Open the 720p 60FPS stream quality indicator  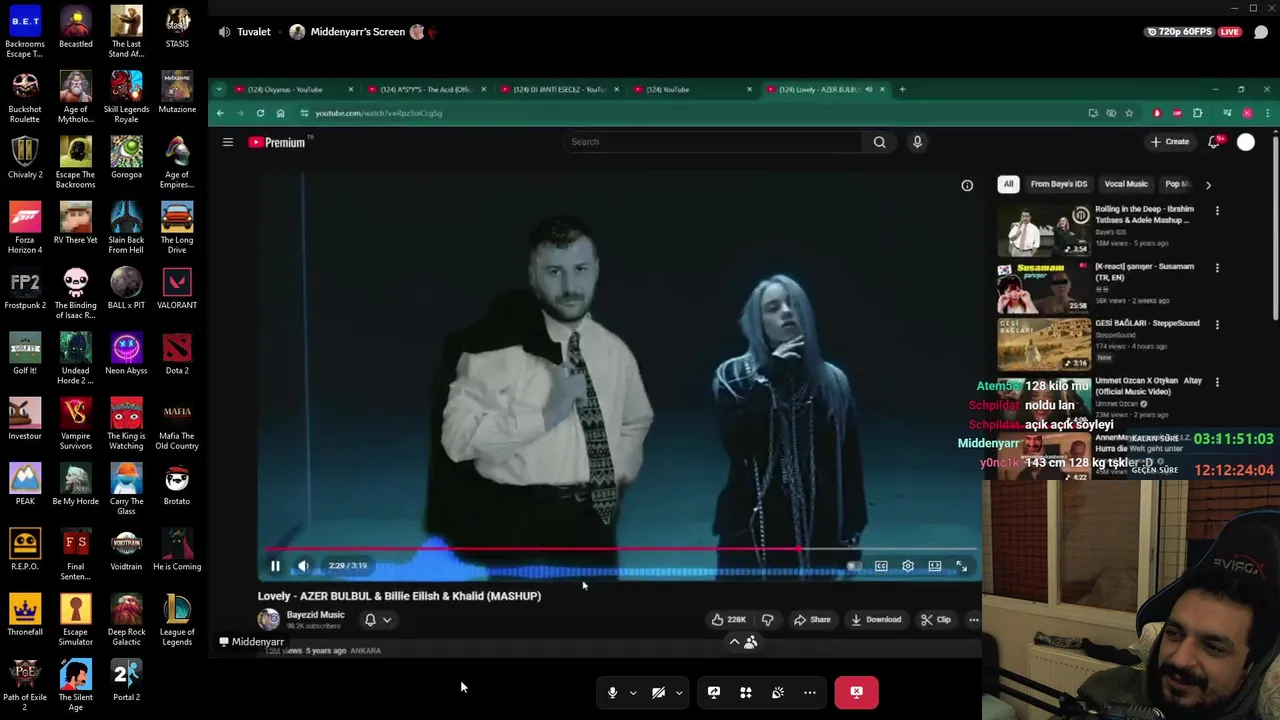(1179, 32)
